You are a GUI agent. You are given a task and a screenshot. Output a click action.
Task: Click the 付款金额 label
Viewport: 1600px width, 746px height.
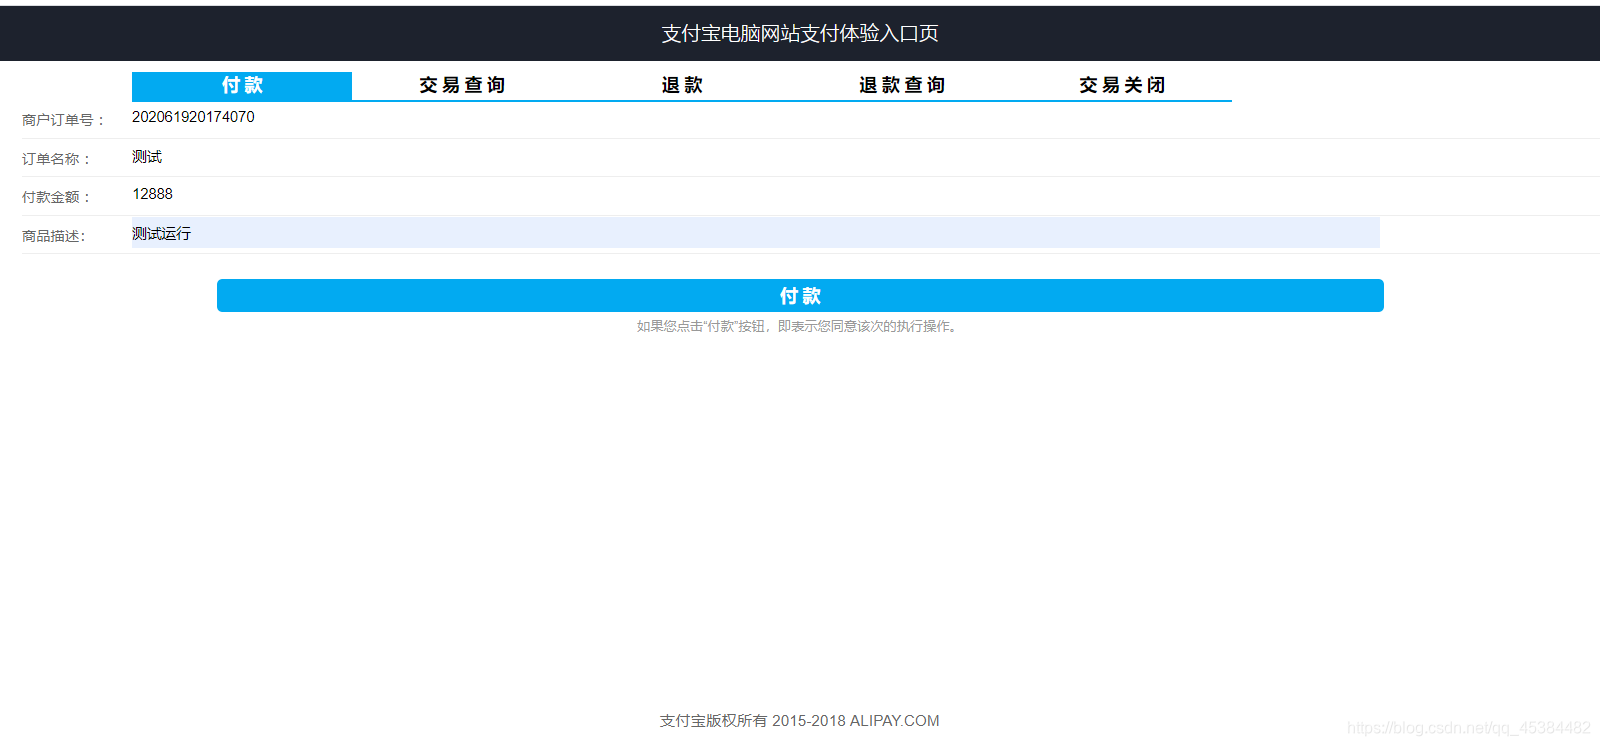tap(57, 197)
